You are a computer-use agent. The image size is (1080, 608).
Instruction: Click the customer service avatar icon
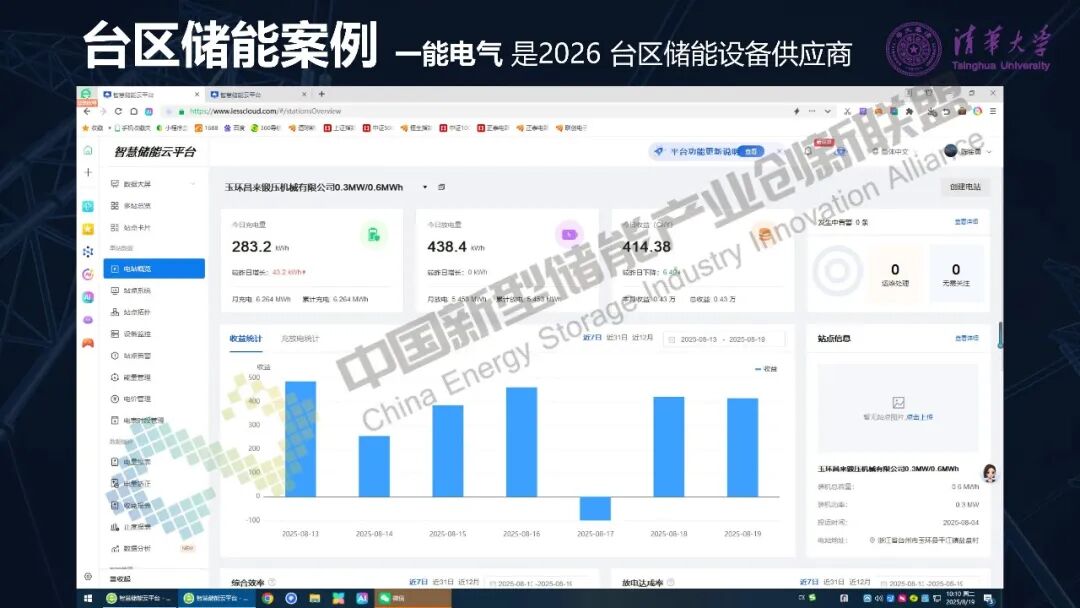(x=990, y=473)
